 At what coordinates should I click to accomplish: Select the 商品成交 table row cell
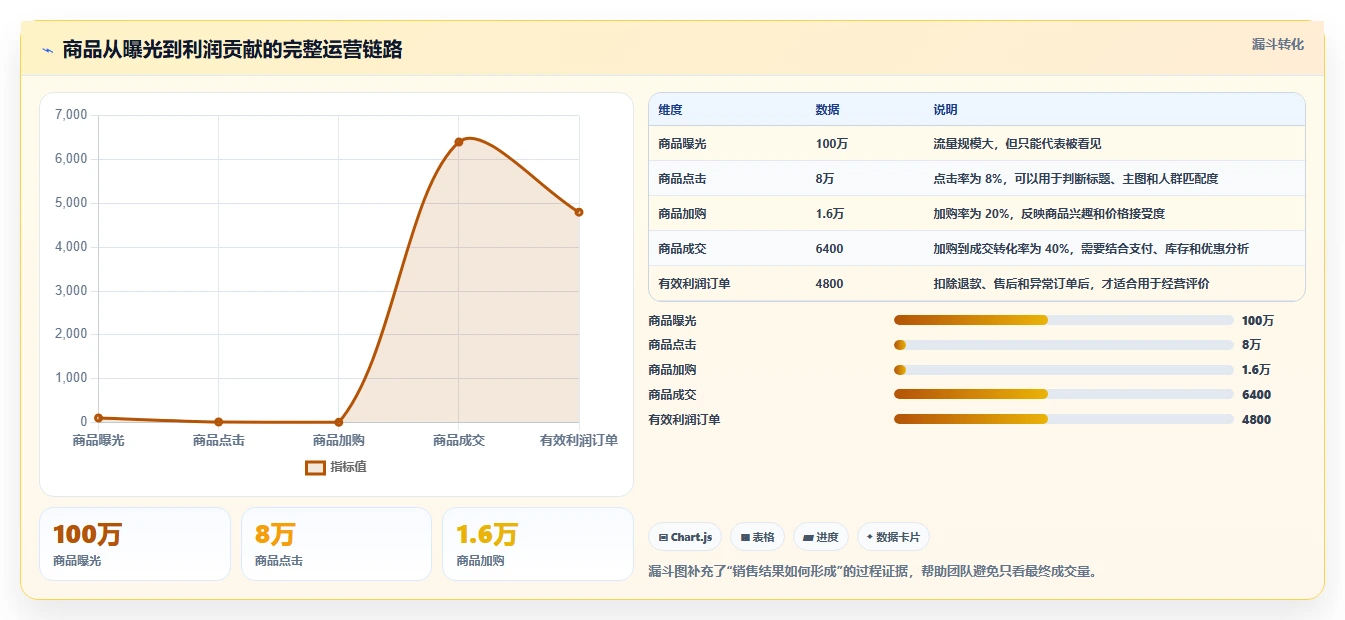[x=682, y=249]
